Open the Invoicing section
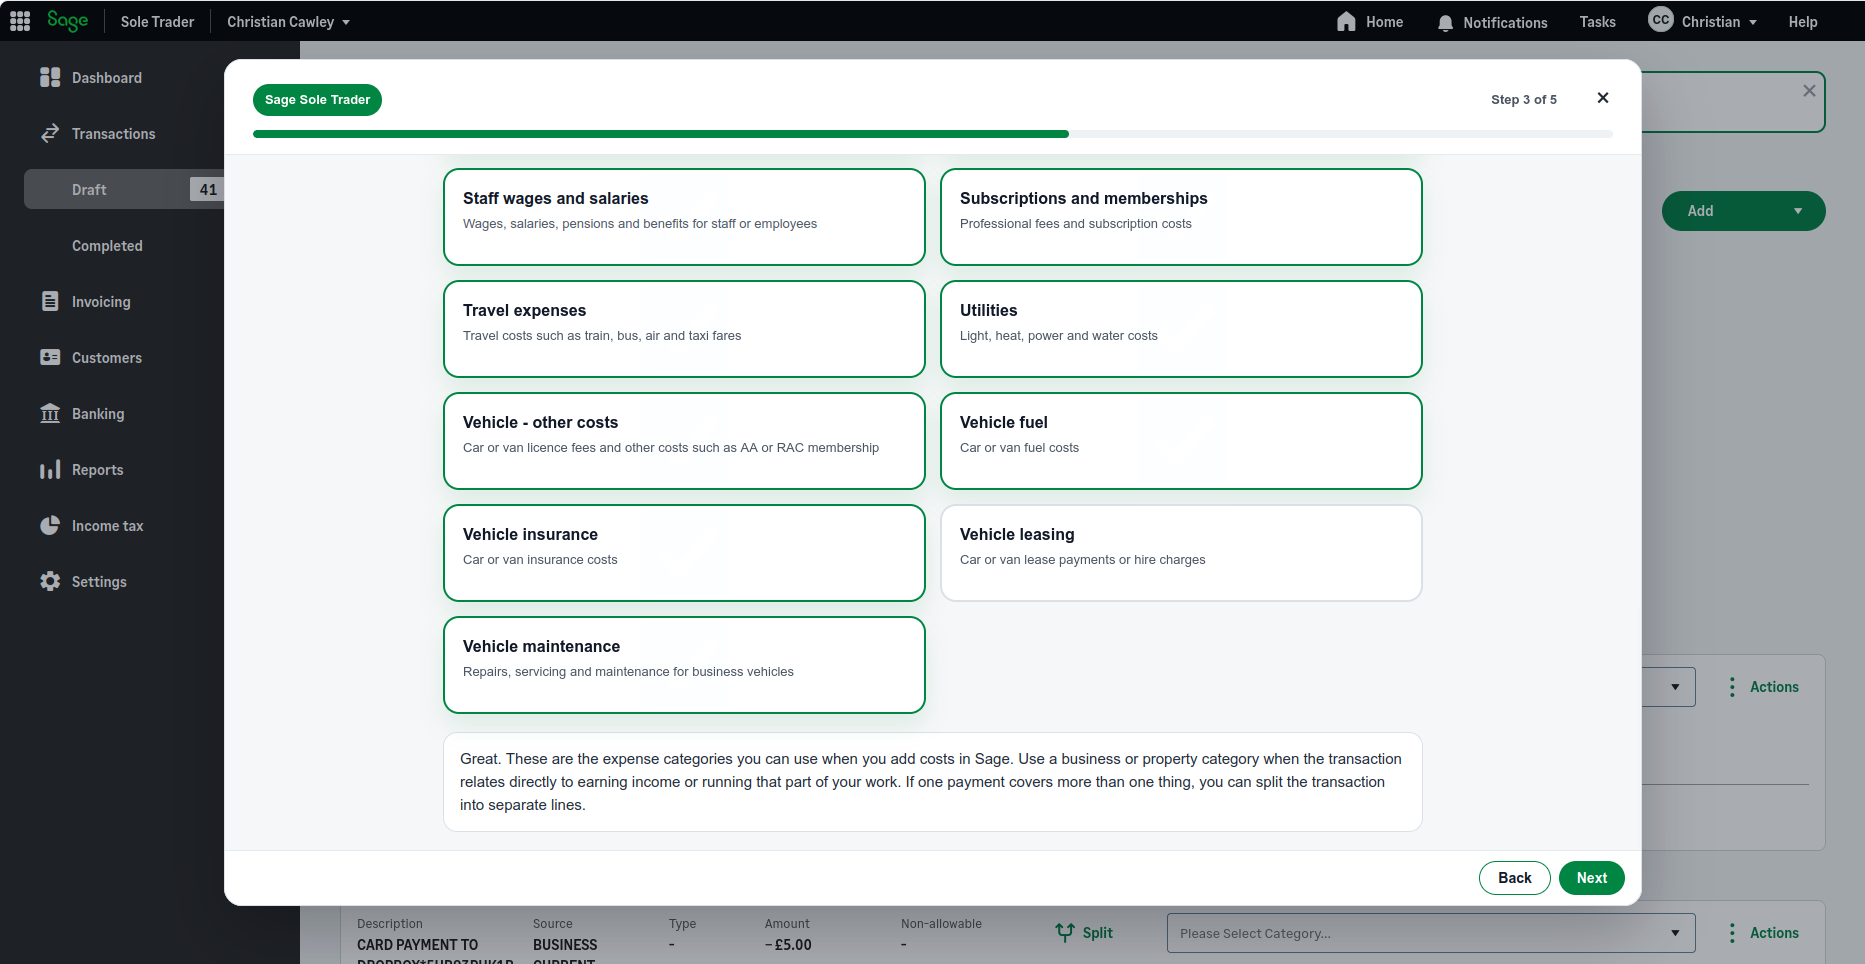Screen dimensions: 1865x964 (x=101, y=301)
